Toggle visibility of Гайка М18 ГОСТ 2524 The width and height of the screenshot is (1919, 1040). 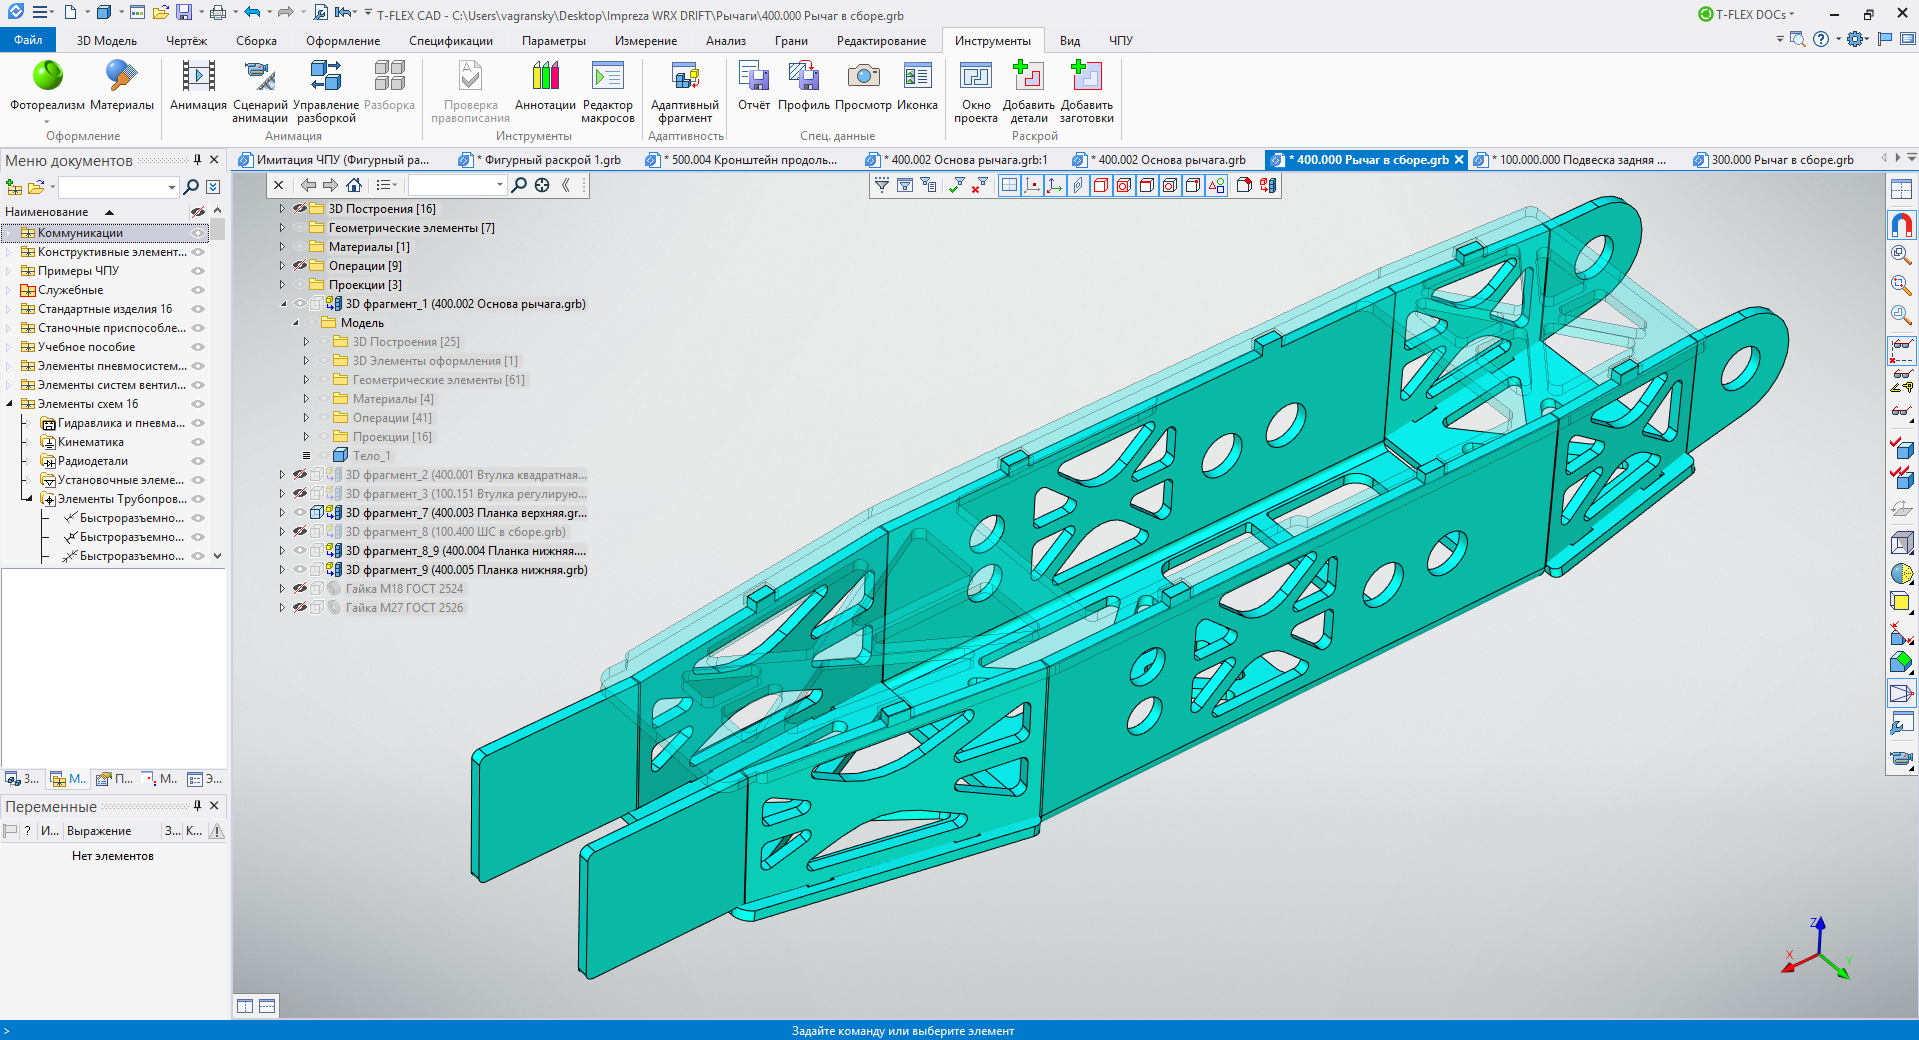coord(300,589)
